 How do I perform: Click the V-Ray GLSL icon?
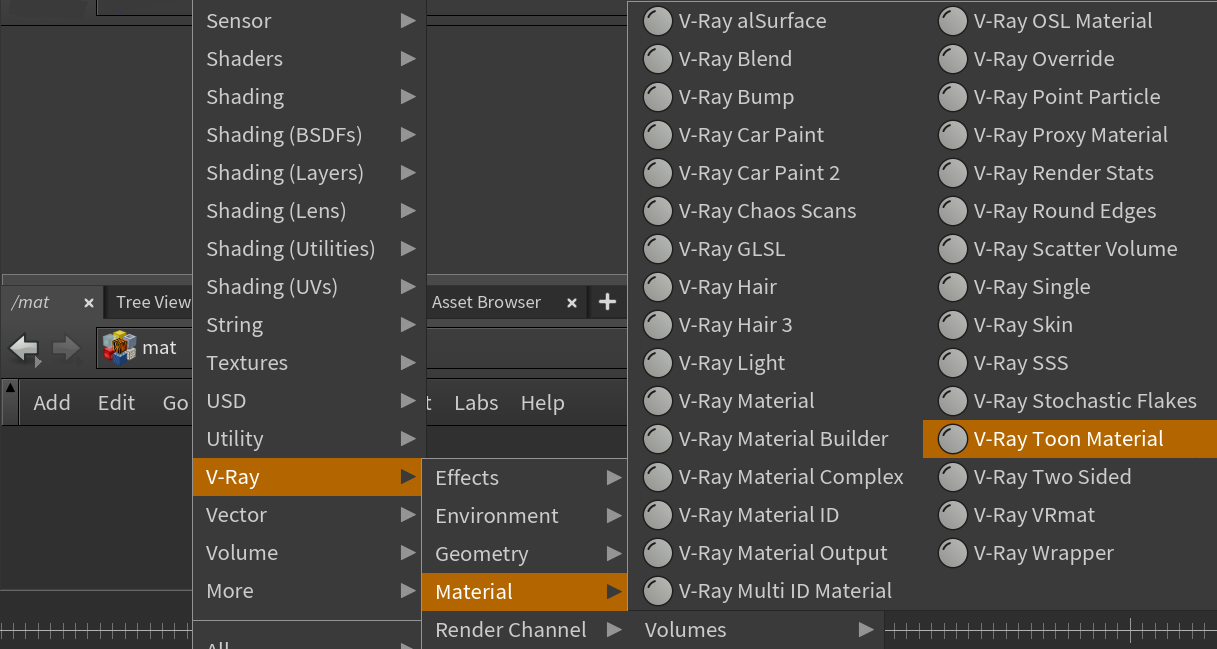(657, 249)
